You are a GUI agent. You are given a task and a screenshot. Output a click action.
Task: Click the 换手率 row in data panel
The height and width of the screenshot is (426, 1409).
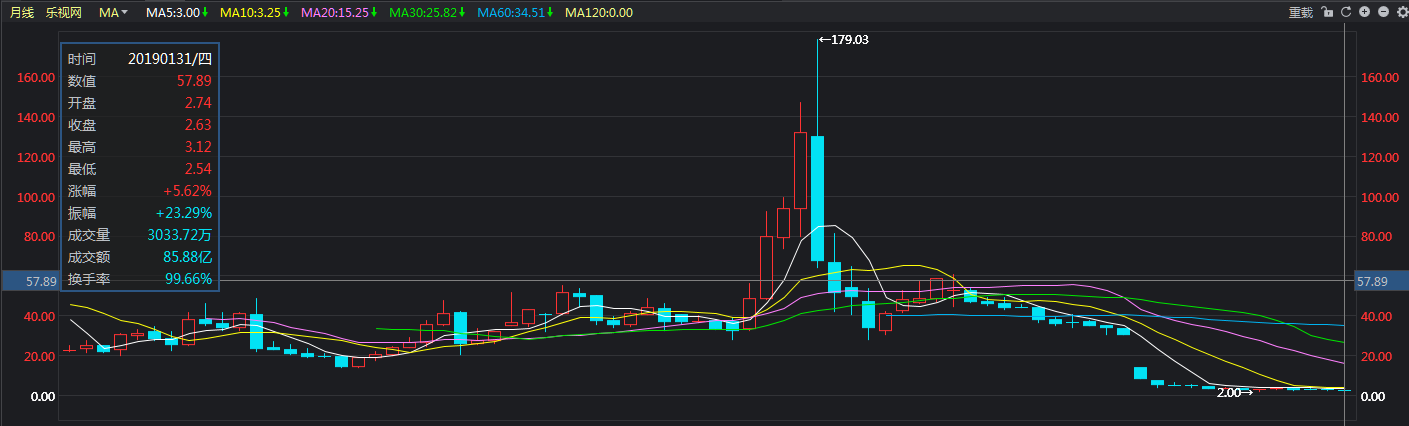140,278
